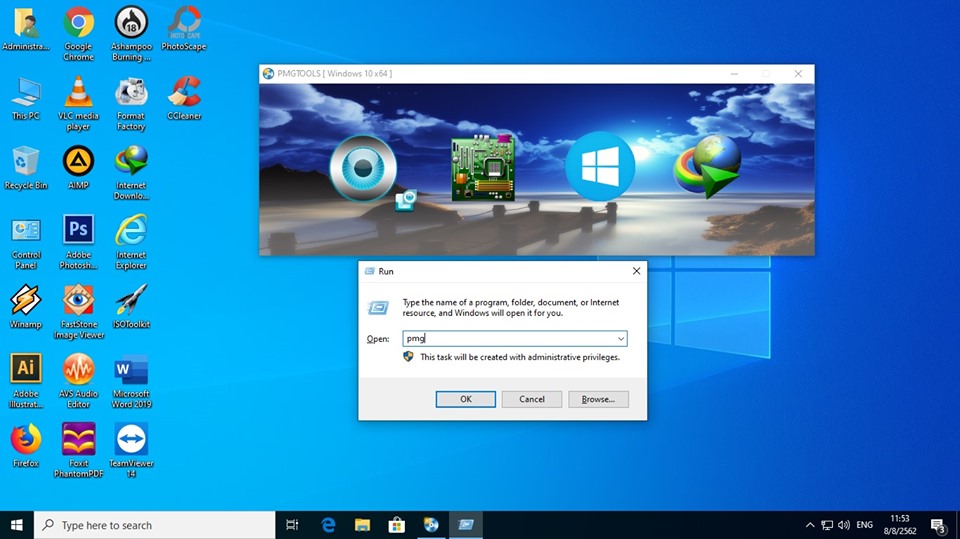This screenshot has width=960, height=539.
Task: Select This PC desktop icon
Action: (26, 98)
